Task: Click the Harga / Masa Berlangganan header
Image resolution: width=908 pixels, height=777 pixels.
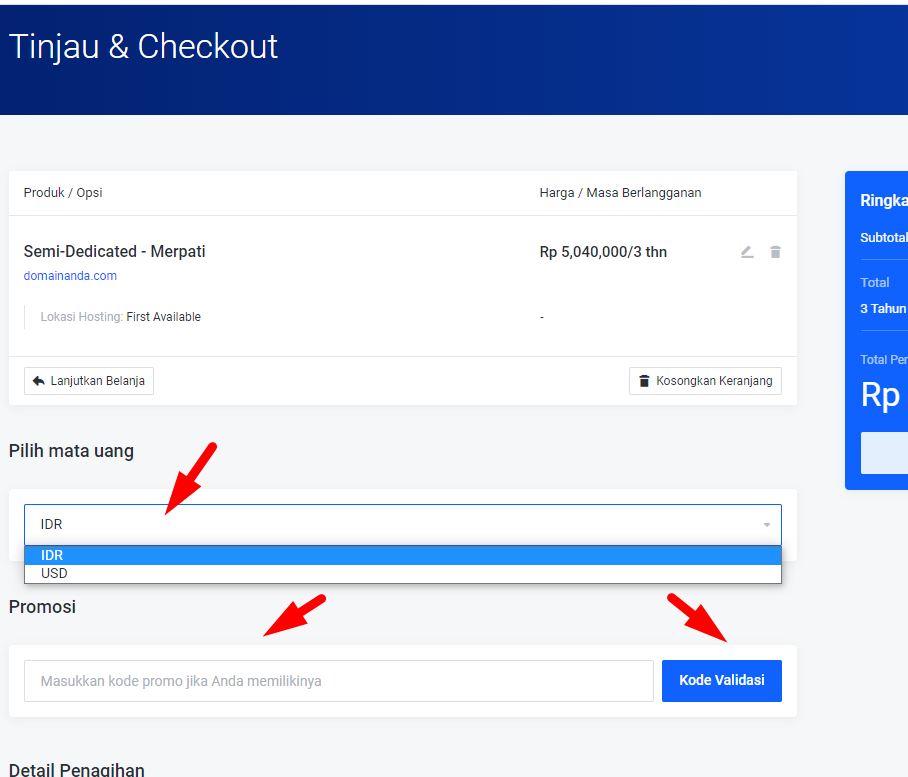Action: pyautogui.click(x=620, y=193)
